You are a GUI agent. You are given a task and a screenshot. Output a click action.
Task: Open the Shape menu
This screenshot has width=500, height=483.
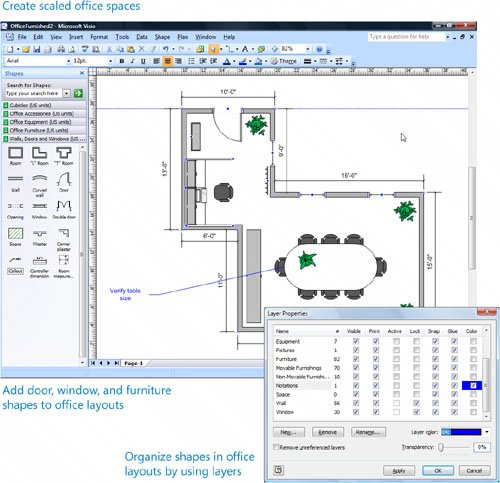(162, 37)
